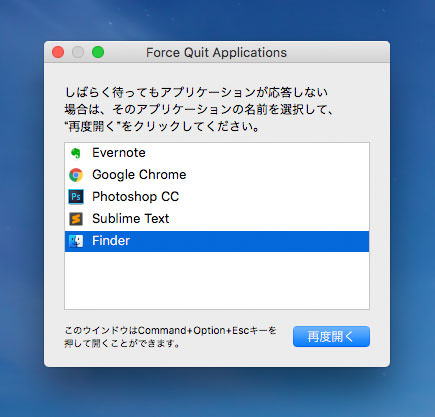Select the highlighted Finder row label
The height and width of the screenshot is (417, 435).
tap(111, 241)
